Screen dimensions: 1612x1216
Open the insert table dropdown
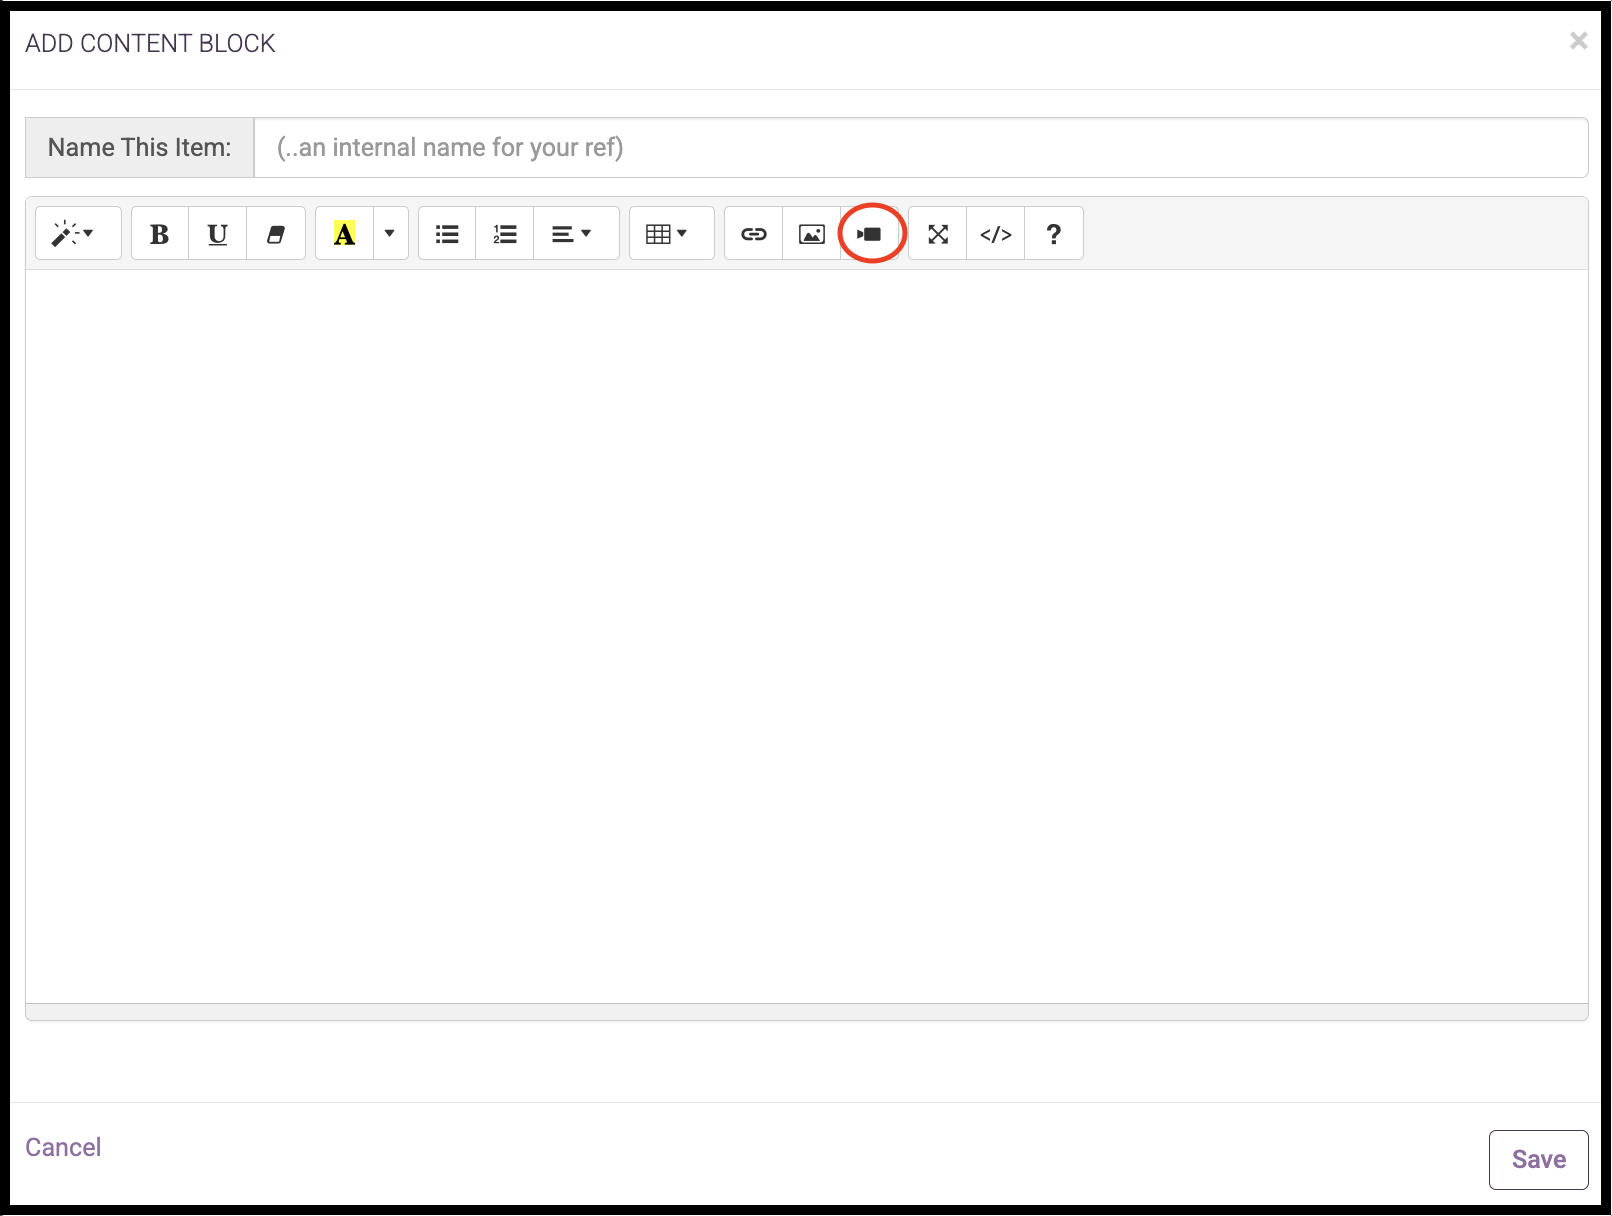(671, 234)
